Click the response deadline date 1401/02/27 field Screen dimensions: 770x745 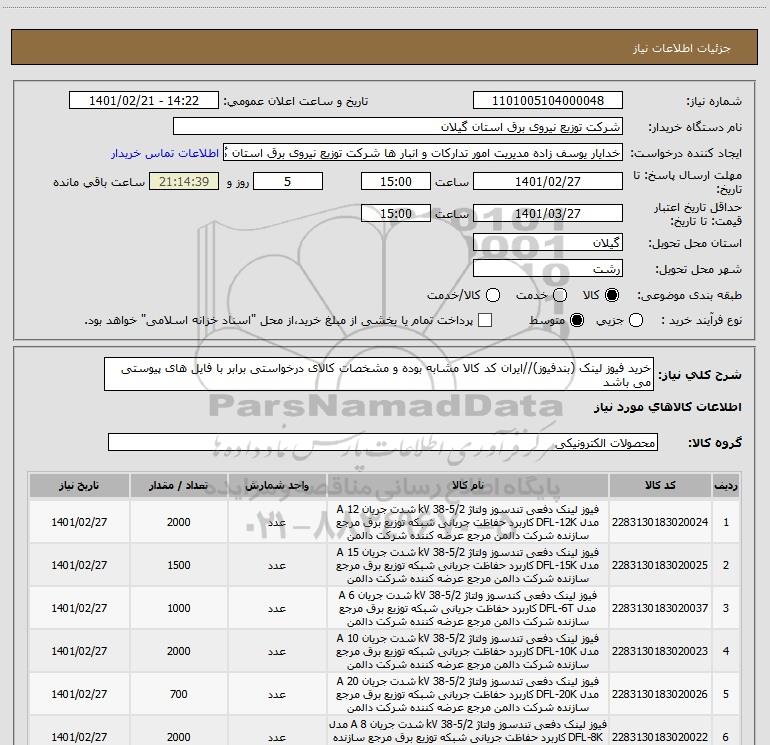[x=548, y=182]
